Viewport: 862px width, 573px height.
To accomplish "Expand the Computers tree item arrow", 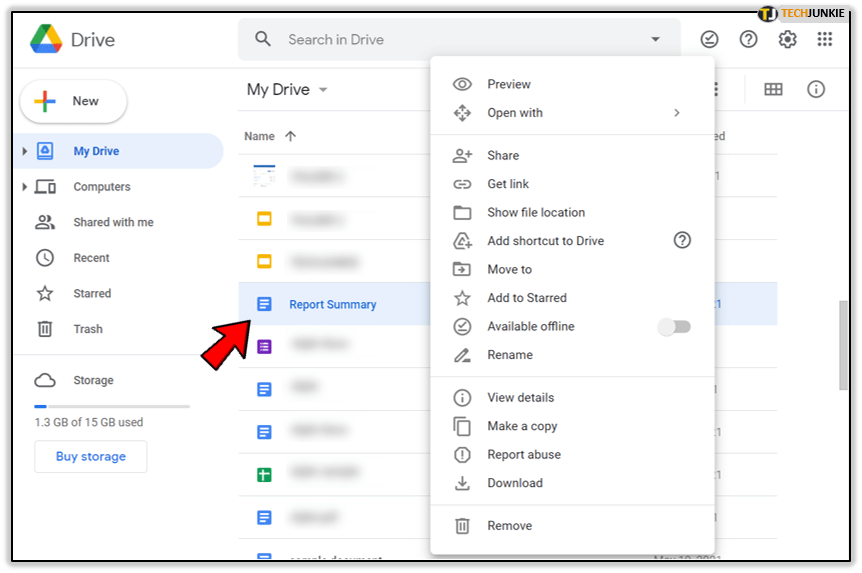I will pos(25,187).
